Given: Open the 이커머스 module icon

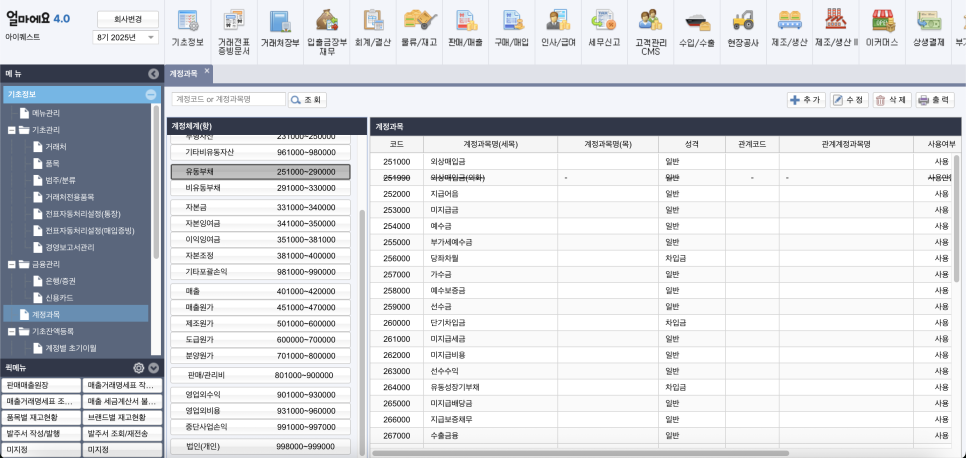Looking at the screenshot, I should click(882, 29).
